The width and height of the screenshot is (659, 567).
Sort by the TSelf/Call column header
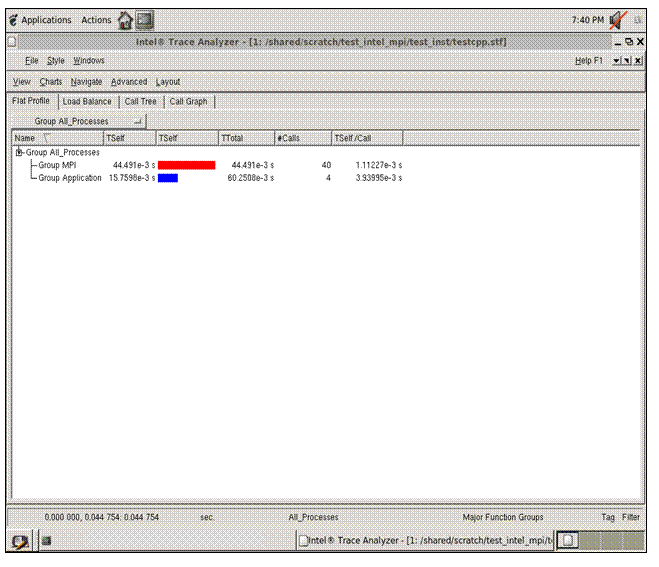367,138
